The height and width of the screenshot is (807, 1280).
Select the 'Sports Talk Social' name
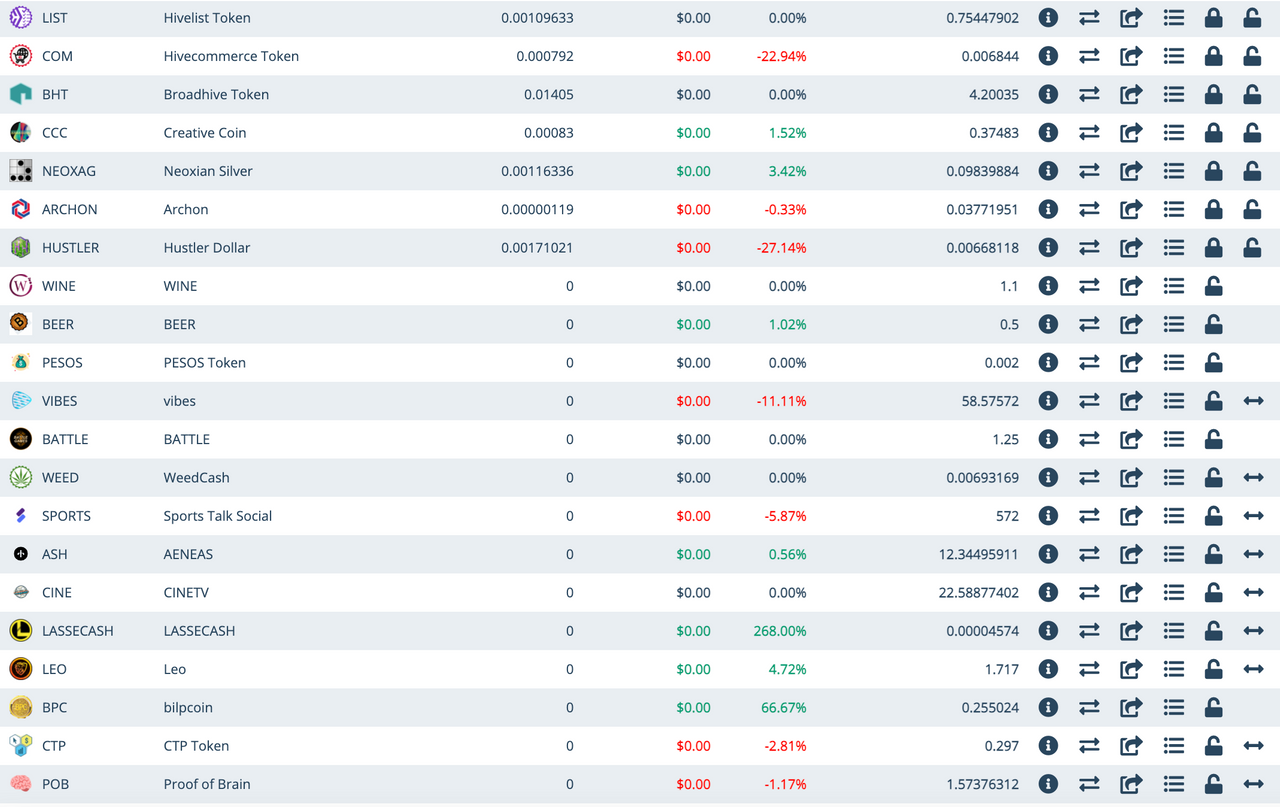pos(218,516)
